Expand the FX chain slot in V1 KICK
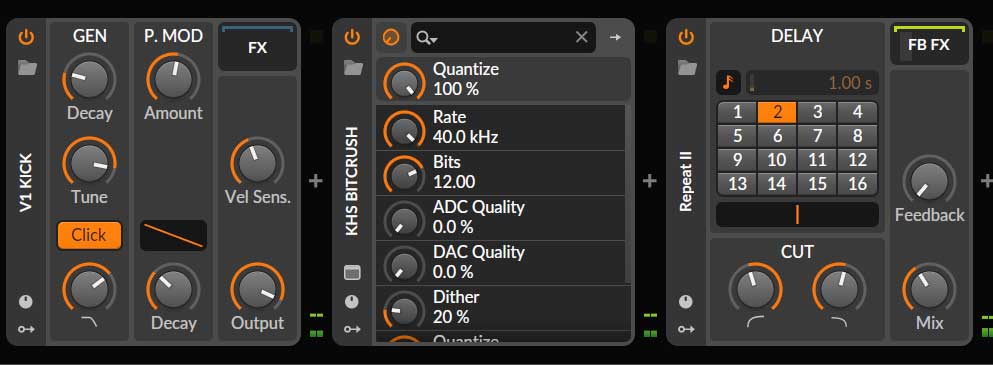 (x=257, y=48)
